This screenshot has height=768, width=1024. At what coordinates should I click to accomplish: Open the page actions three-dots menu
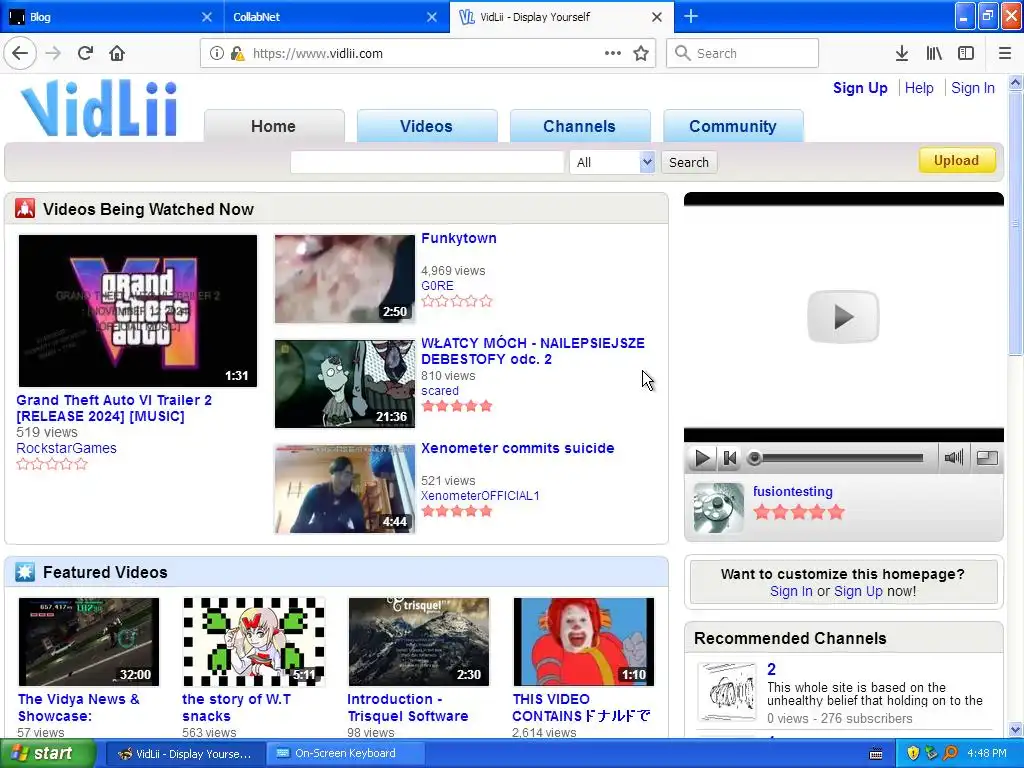613,53
